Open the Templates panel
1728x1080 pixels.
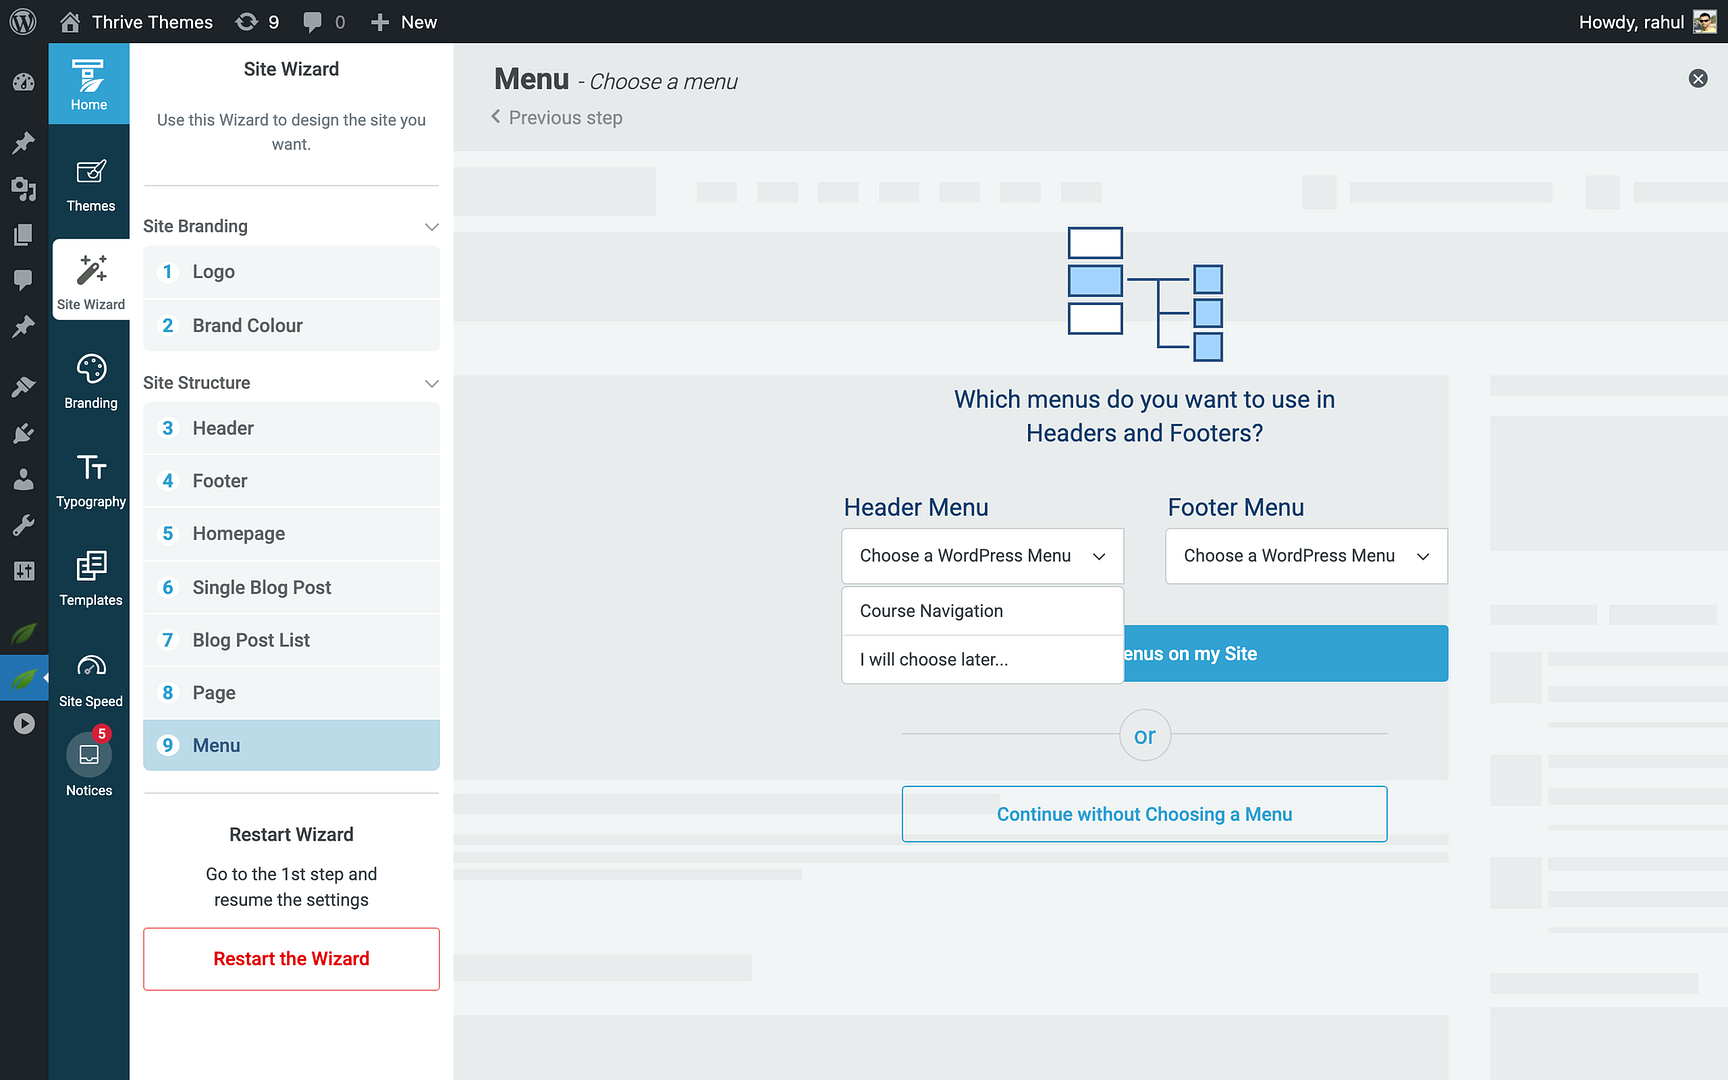click(x=89, y=578)
